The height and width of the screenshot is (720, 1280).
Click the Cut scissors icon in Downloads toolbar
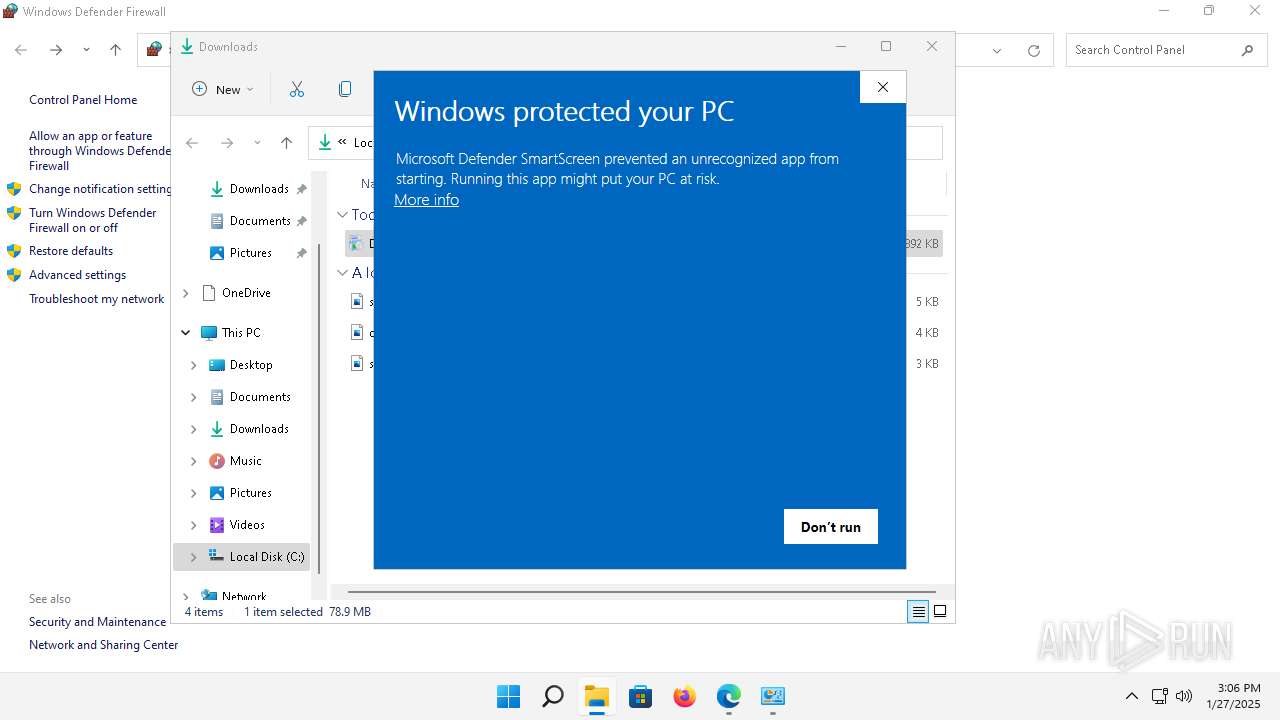[297, 89]
